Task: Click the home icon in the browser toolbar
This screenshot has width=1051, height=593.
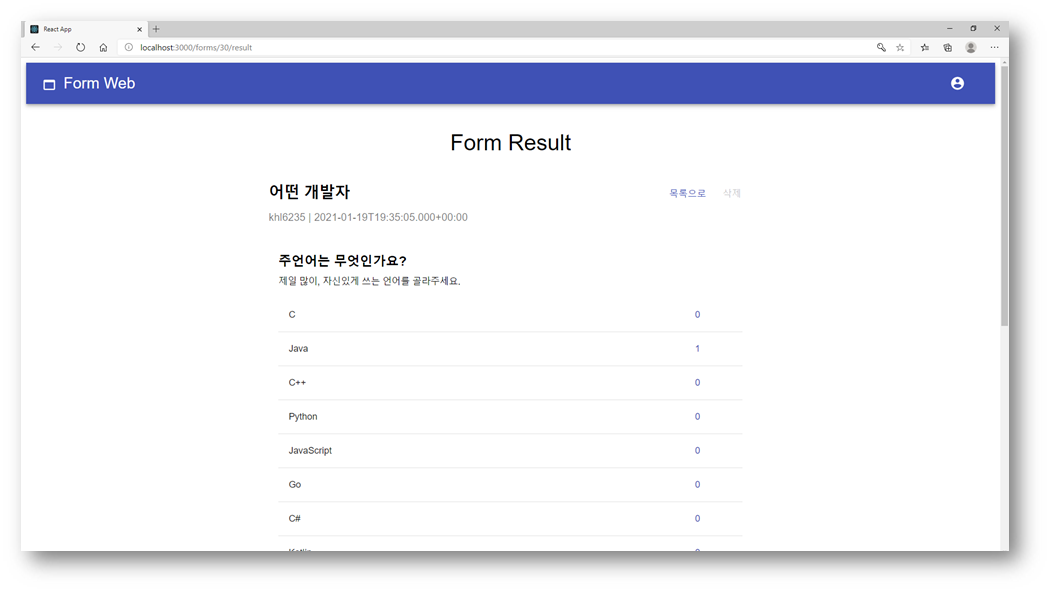Action: click(x=103, y=47)
